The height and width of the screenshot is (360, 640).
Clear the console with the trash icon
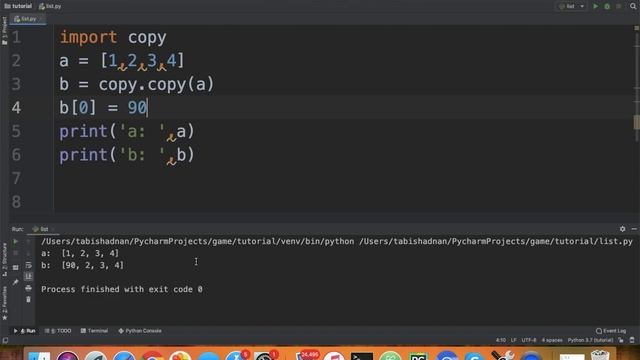[28, 300]
